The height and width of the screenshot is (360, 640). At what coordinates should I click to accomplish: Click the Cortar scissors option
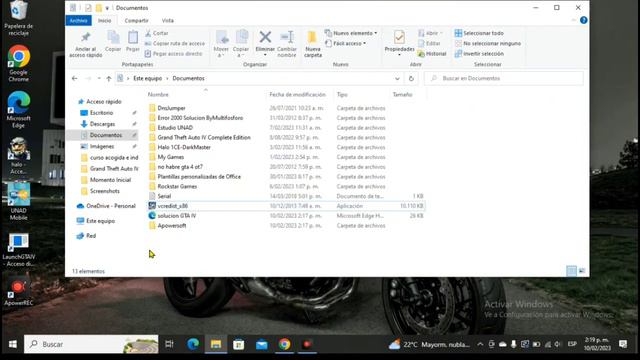click(x=157, y=33)
